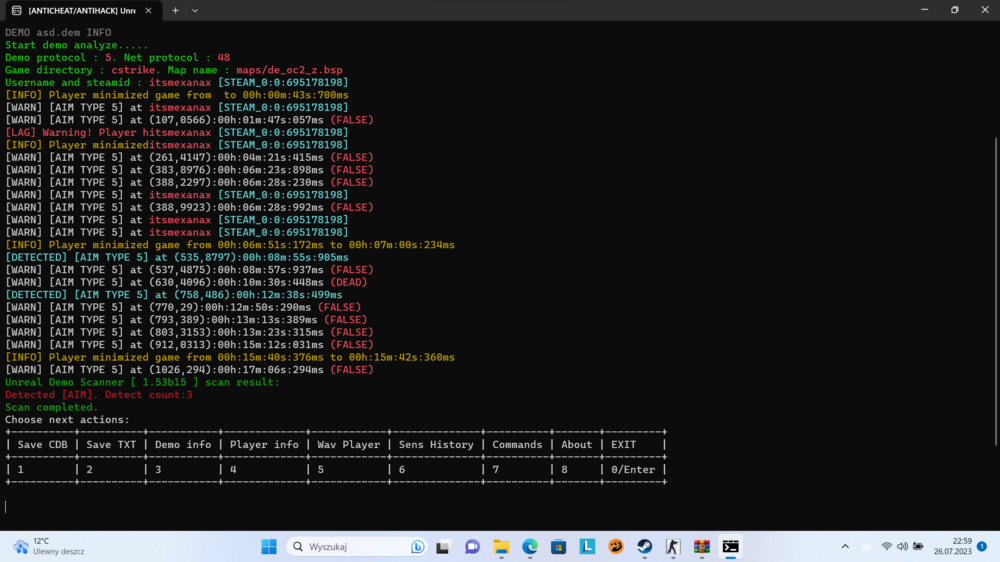Launch Microsoft Edge from the taskbar

pyautogui.click(x=530, y=547)
